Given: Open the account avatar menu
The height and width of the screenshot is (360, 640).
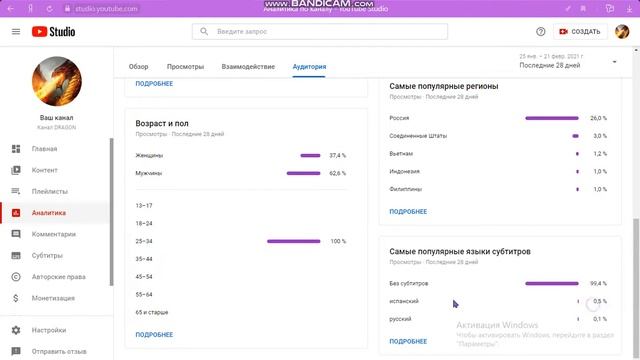Looking at the screenshot, I should pos(622,31).
